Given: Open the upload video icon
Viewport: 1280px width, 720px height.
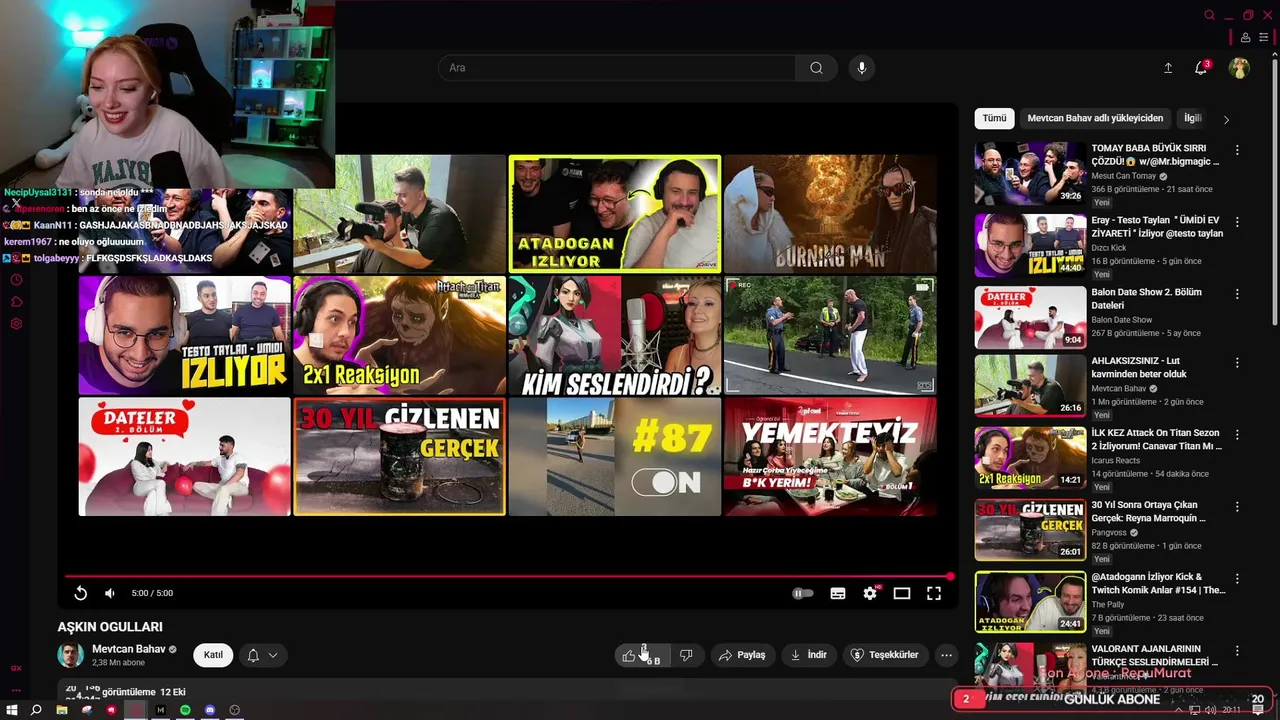Looking at the screenshot, I should tap(1168, 68).
